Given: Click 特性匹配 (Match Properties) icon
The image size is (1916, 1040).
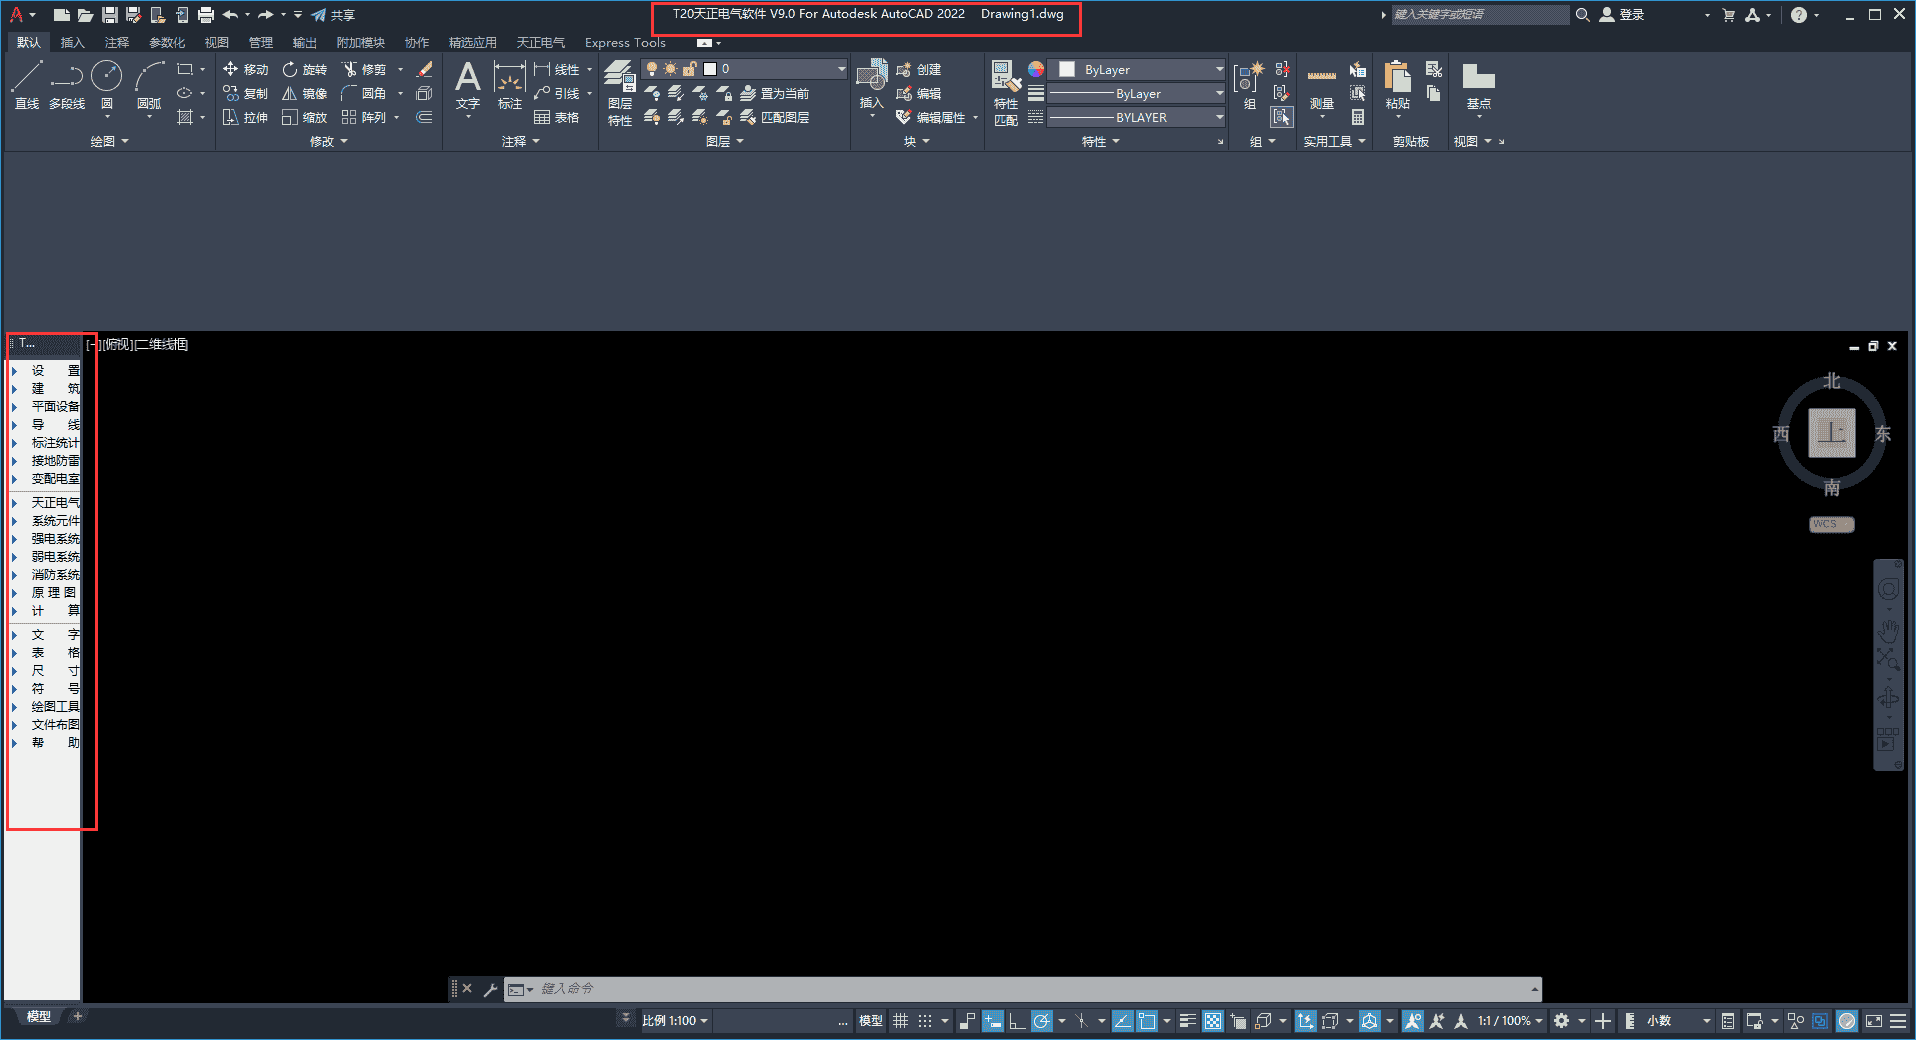Looking at the screenshot, I should click(x=1006, y=92).
